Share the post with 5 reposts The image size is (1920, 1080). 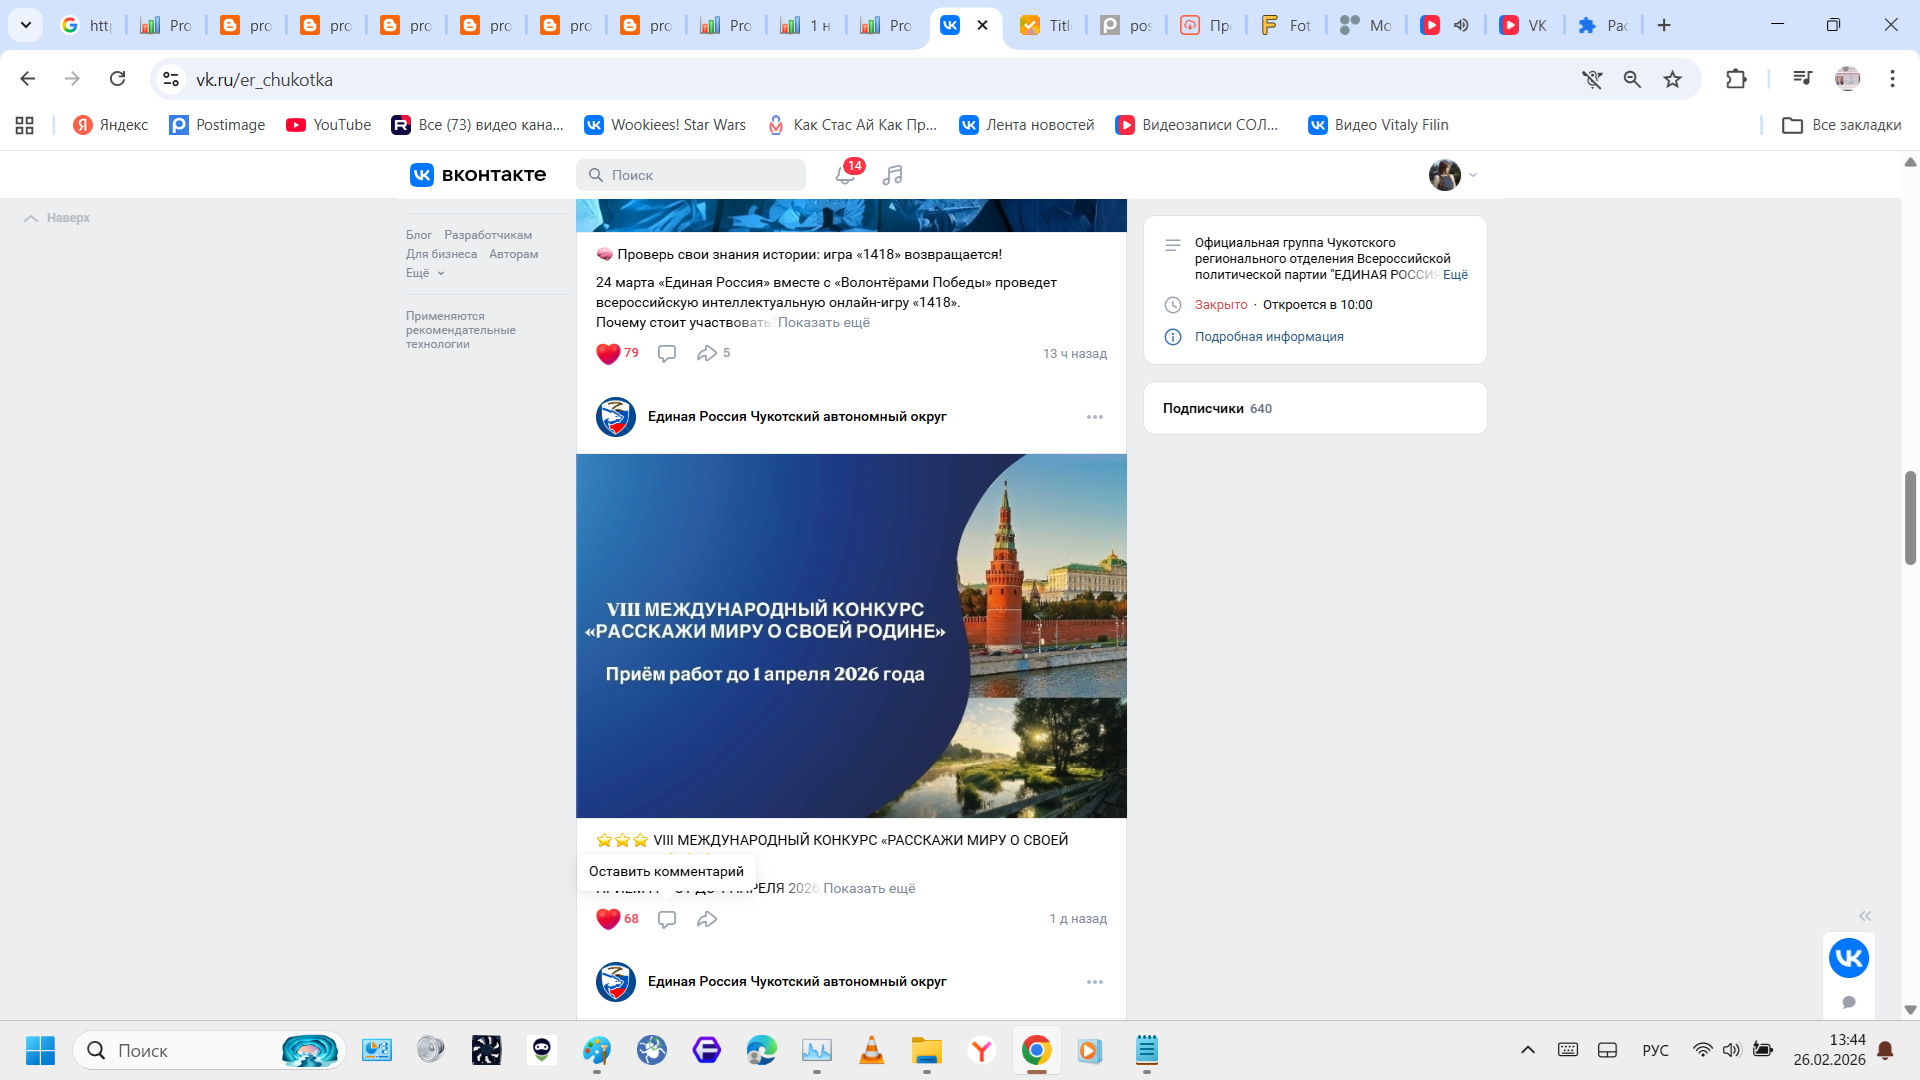point(707,354)
